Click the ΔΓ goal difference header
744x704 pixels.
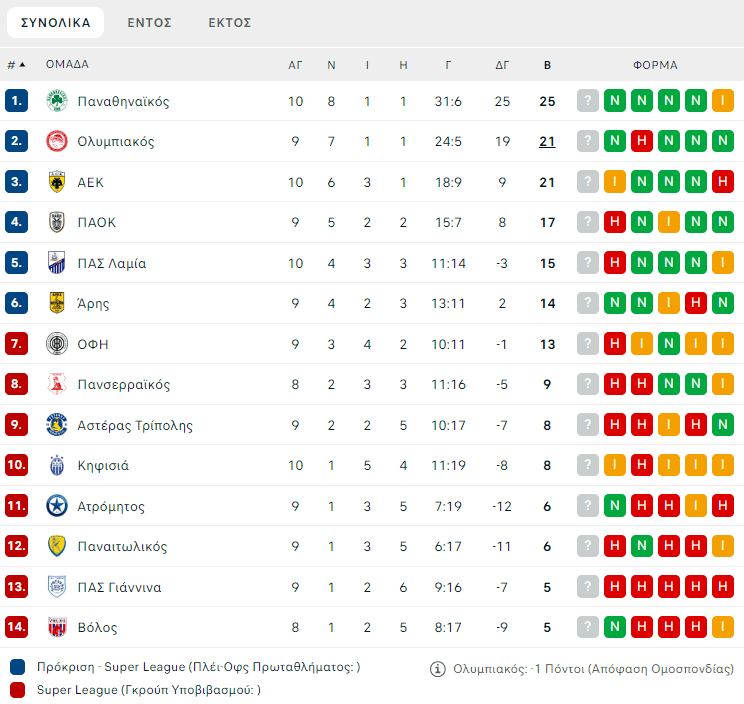[x=502, y=65]
